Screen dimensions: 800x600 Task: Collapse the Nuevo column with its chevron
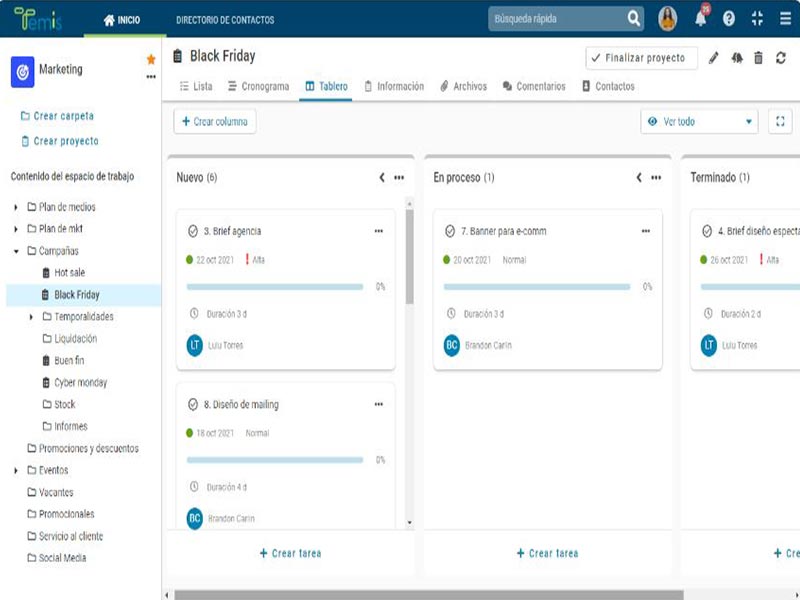coord(382,178)
